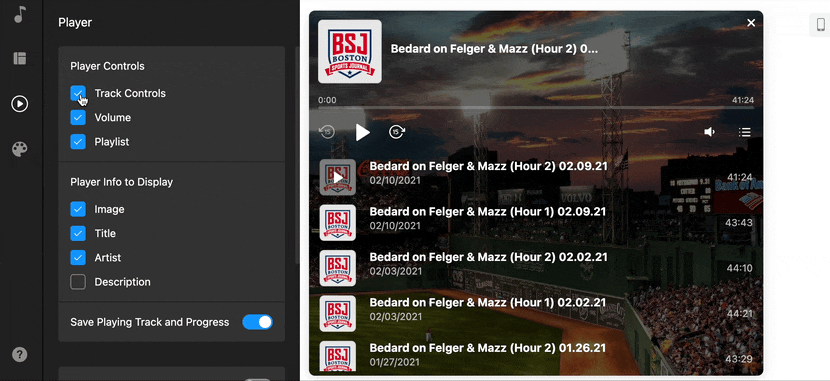Click the BSJ album art in header
Viewport: 830px width, 381px height.
pos(350,51)
